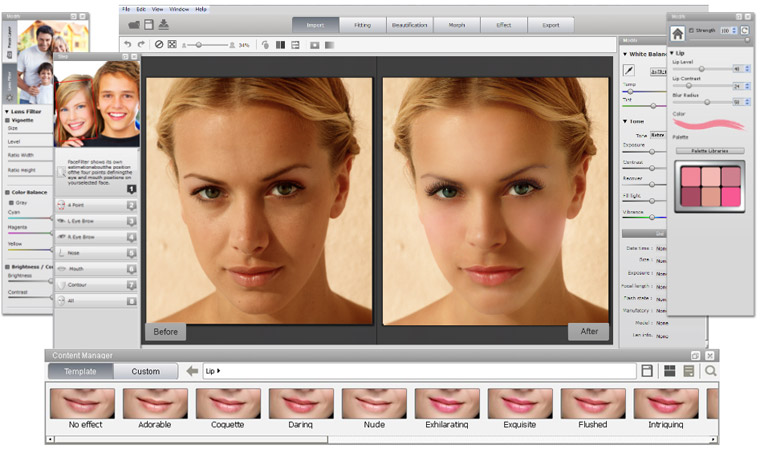Collapse the Lens Filter section

[x=8, y=111]
